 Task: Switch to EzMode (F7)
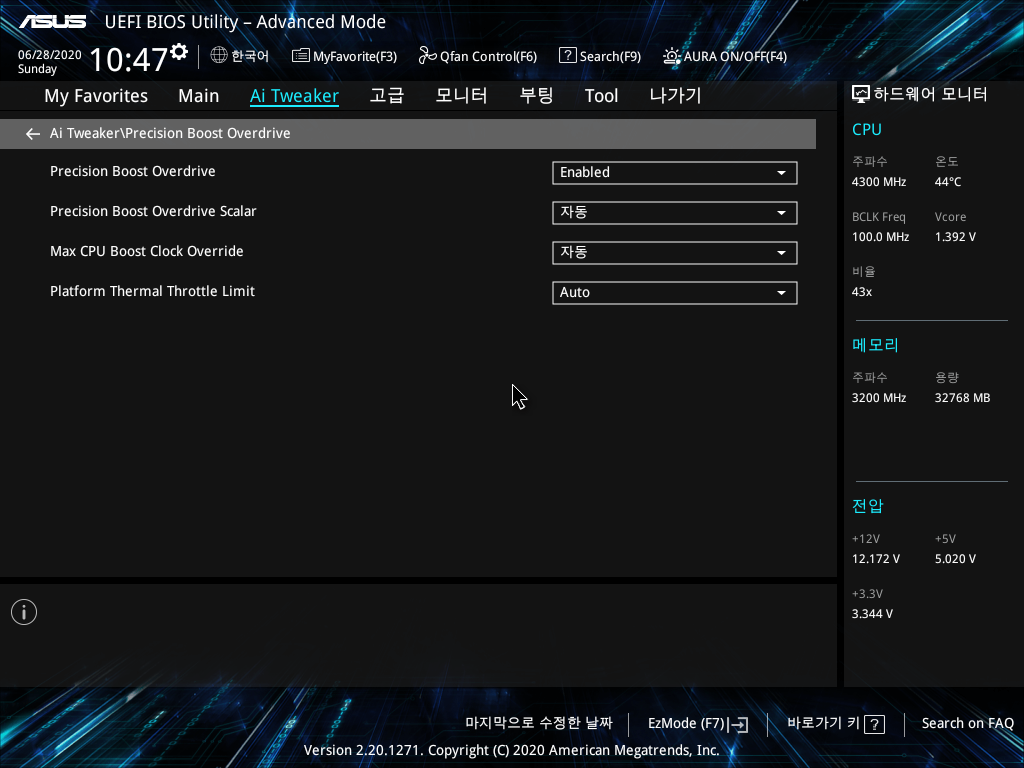click(x=698, y=724)
